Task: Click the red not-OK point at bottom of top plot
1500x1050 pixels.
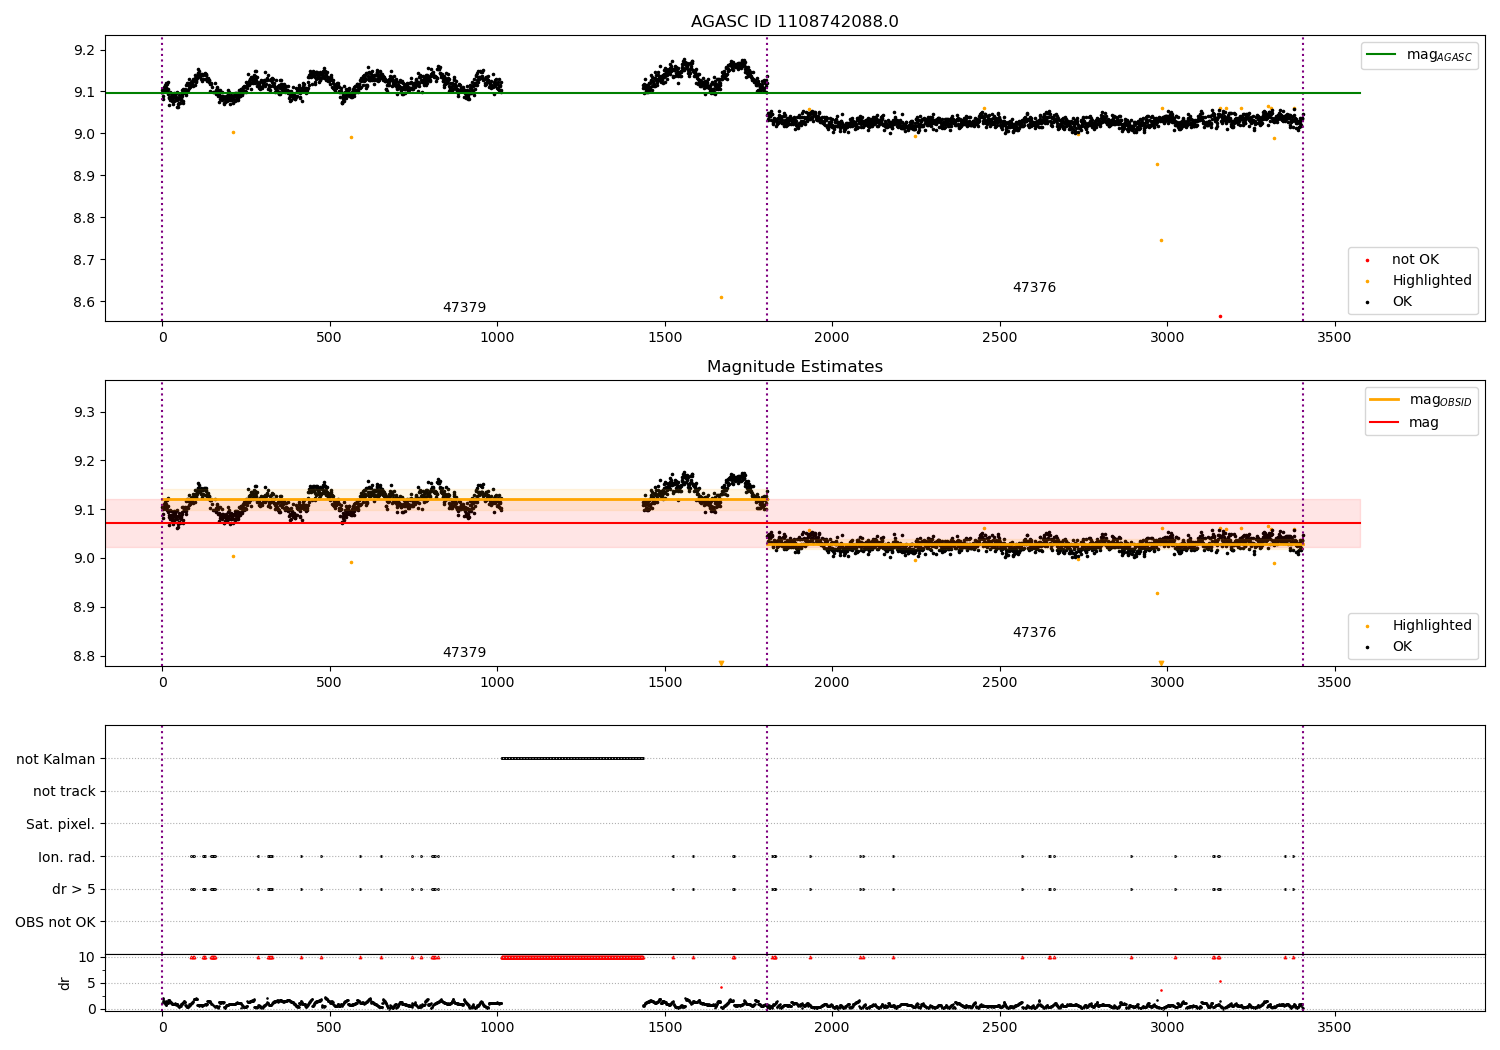Action: pyautogui.click(x=1220, y=316)
